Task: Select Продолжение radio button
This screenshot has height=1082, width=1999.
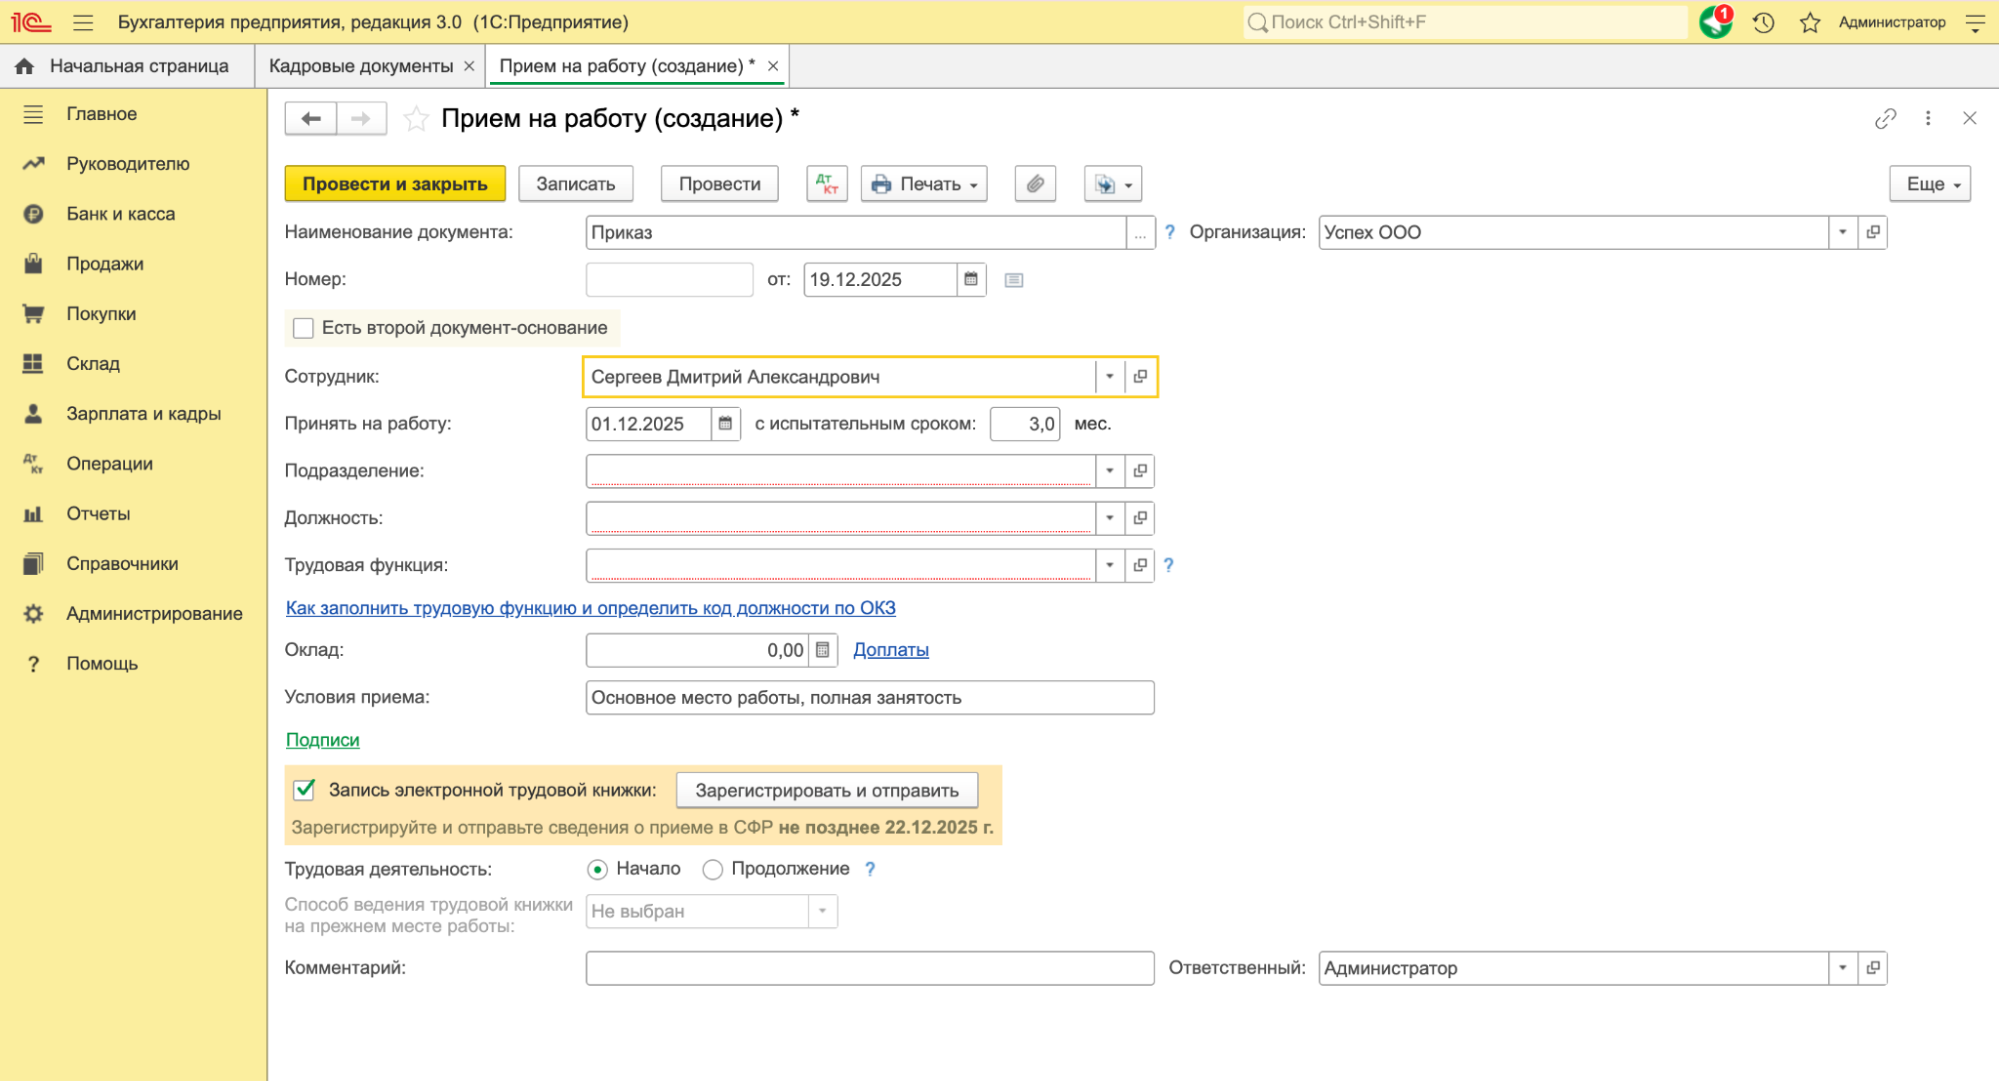Action: click(712, 869)
